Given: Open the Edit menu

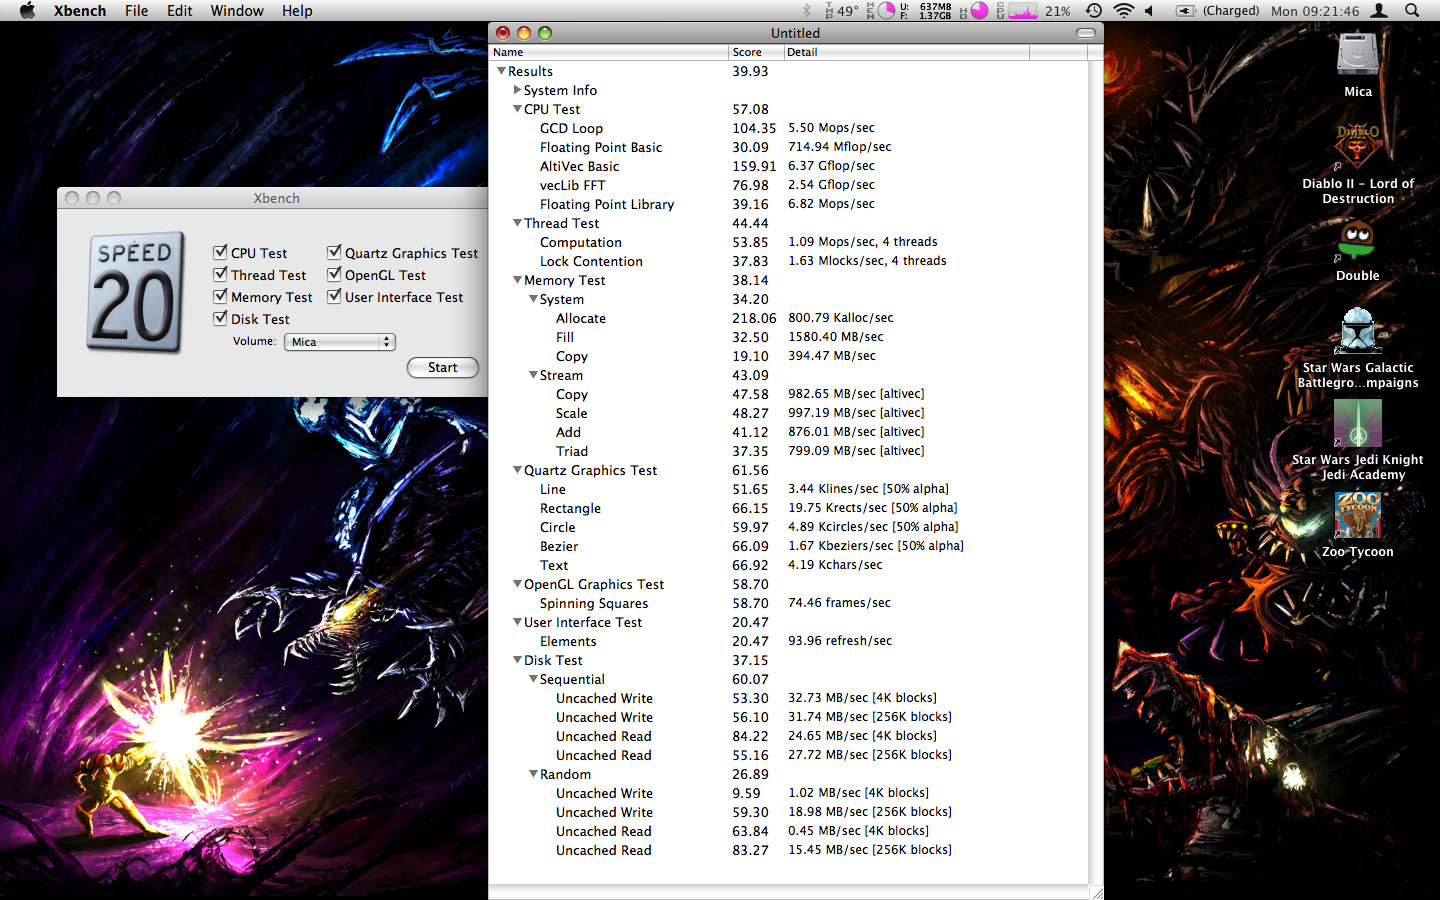Looking at the screenshot, I should (x=179, y=10).
